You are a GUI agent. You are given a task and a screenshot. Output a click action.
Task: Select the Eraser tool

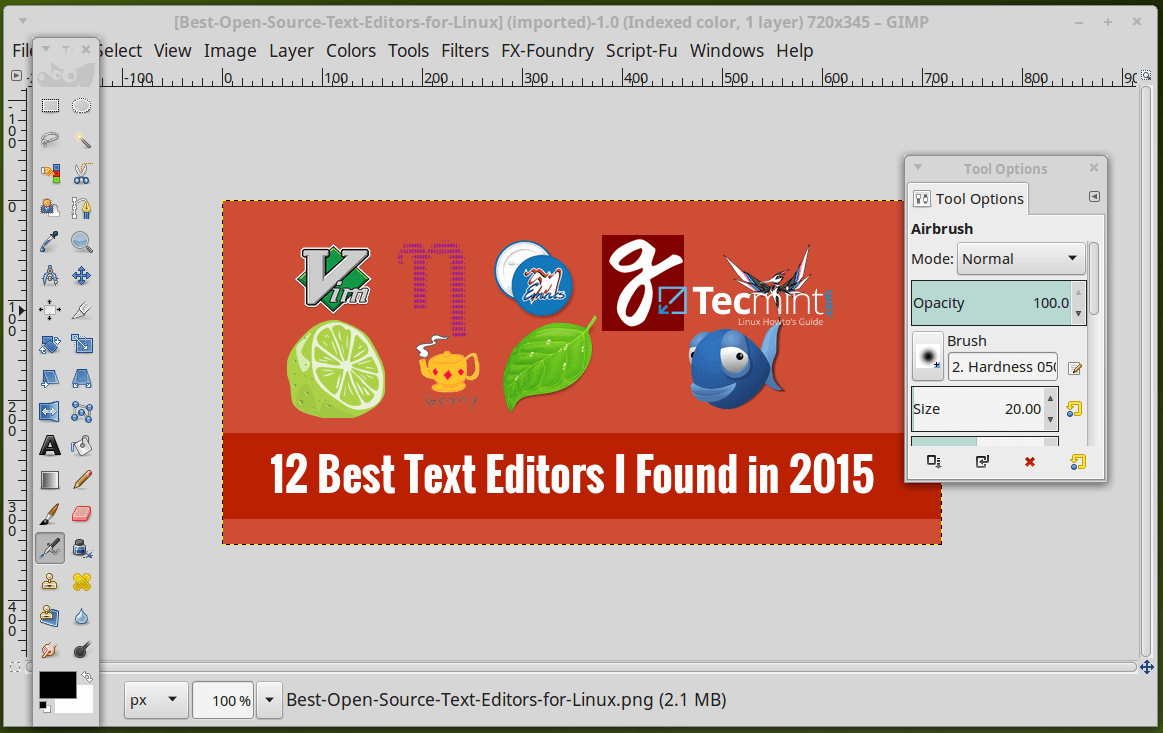pos(82,513)
